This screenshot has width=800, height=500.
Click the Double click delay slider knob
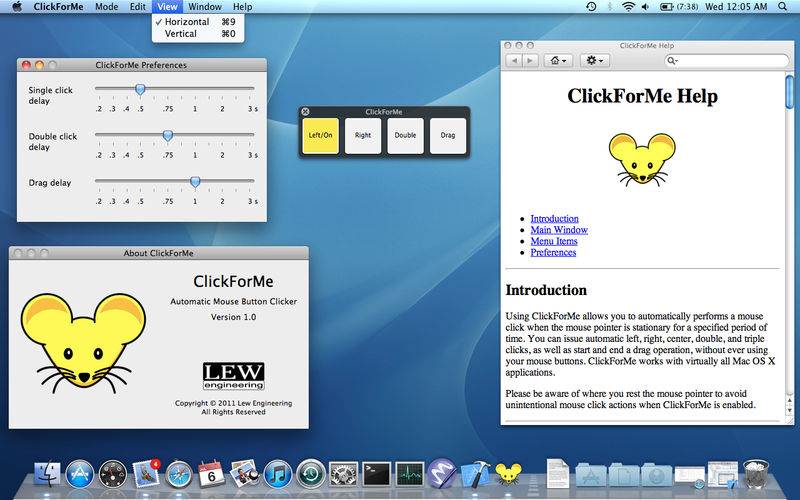pos(167,136)
